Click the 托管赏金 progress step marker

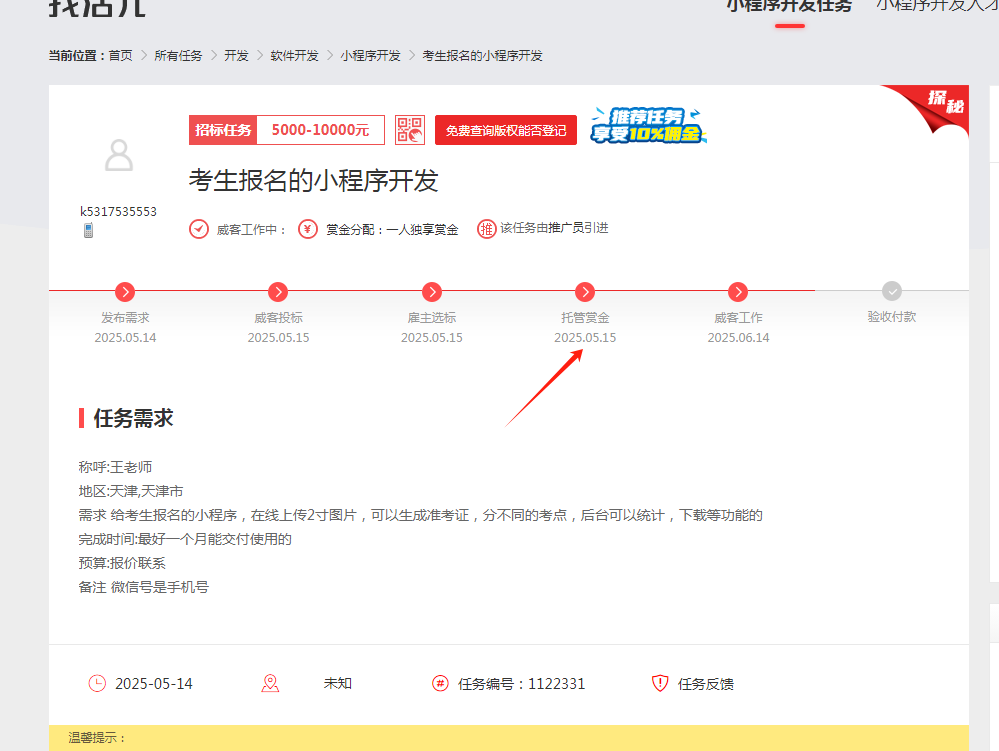[585, 292]
